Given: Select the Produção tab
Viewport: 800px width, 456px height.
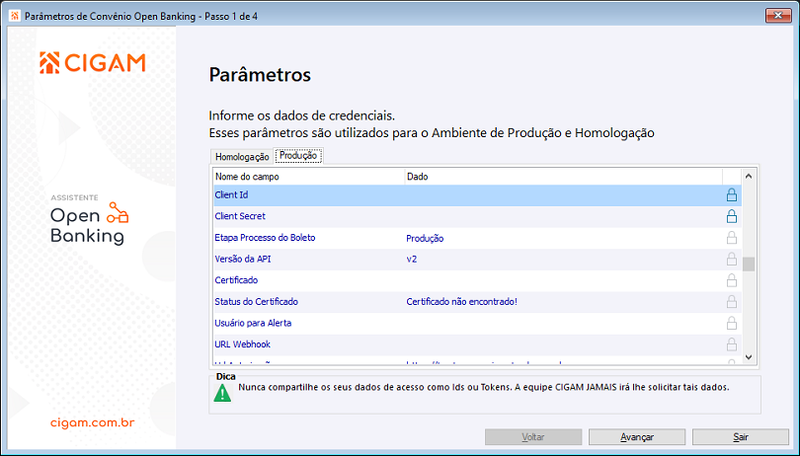Looking at the screenshot, I should 298,156.
